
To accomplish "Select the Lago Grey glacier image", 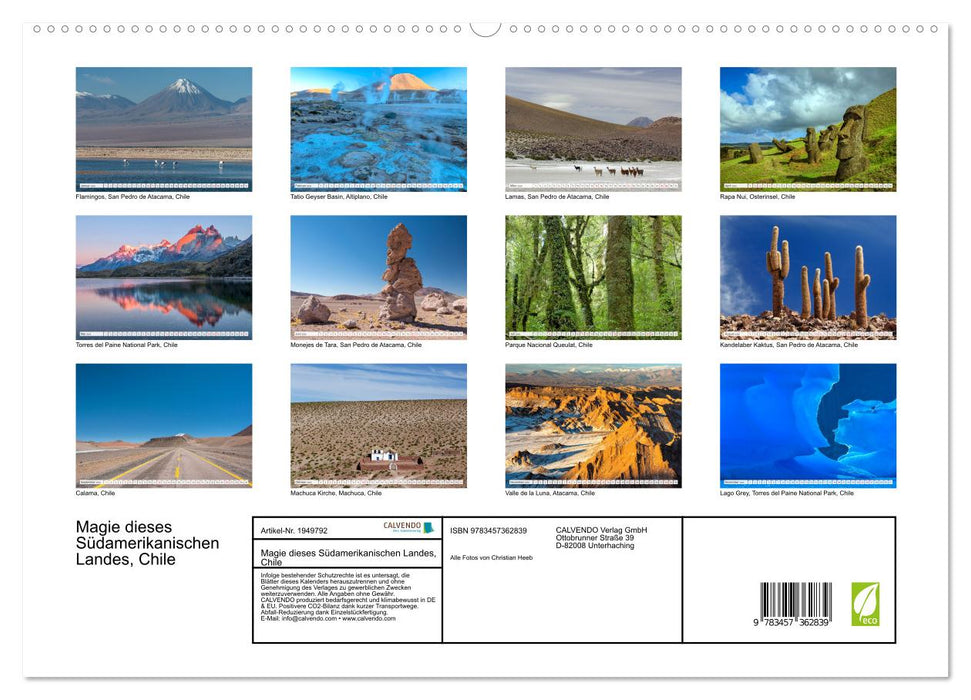I will pos(807,425).
